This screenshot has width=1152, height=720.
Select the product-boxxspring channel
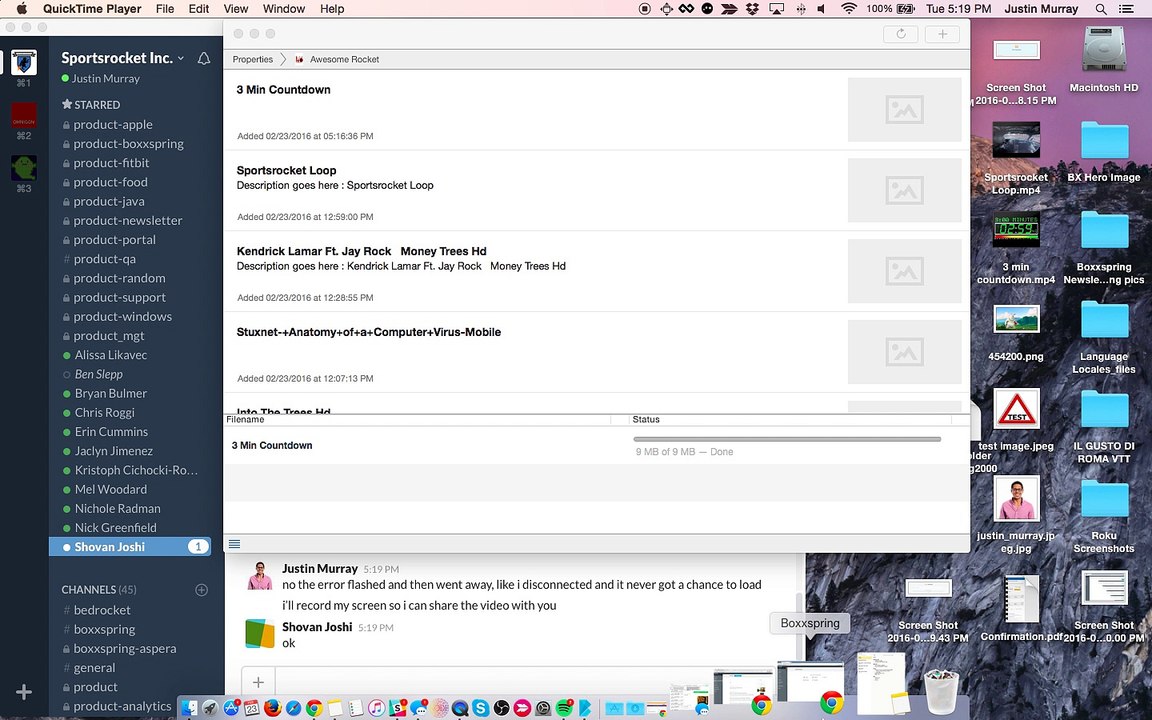(x=129, y=144)
